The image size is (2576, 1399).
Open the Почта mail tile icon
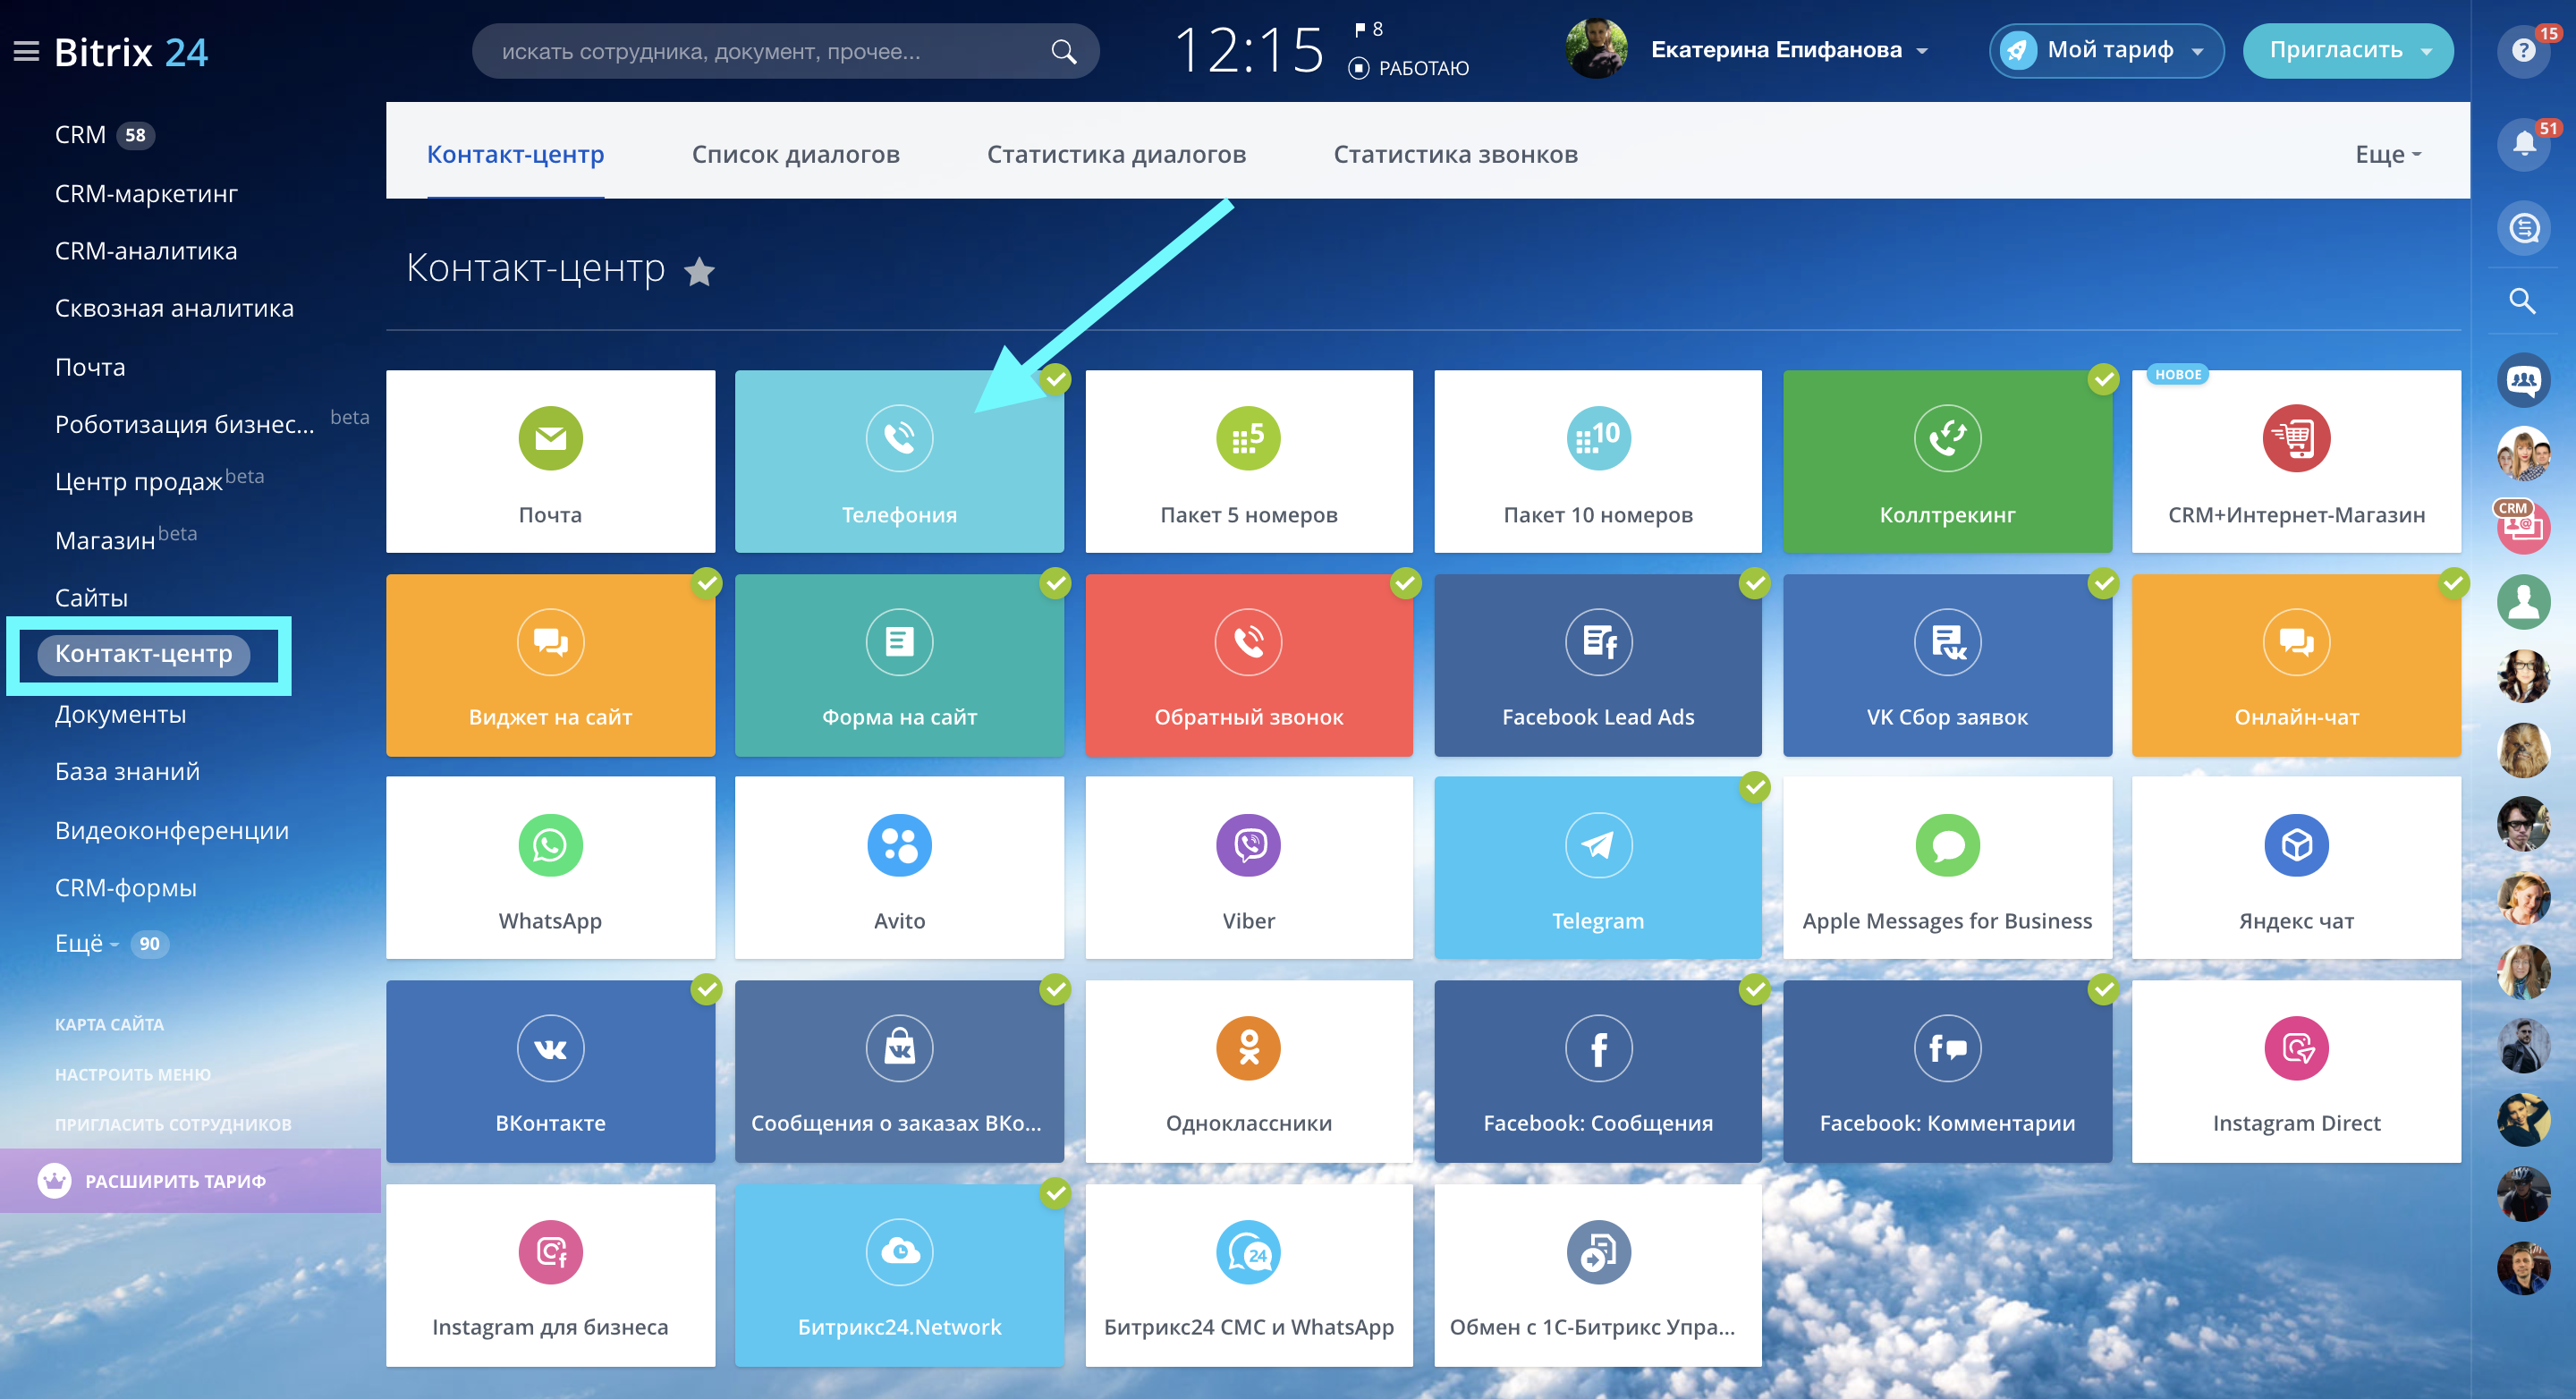[550, 438]
